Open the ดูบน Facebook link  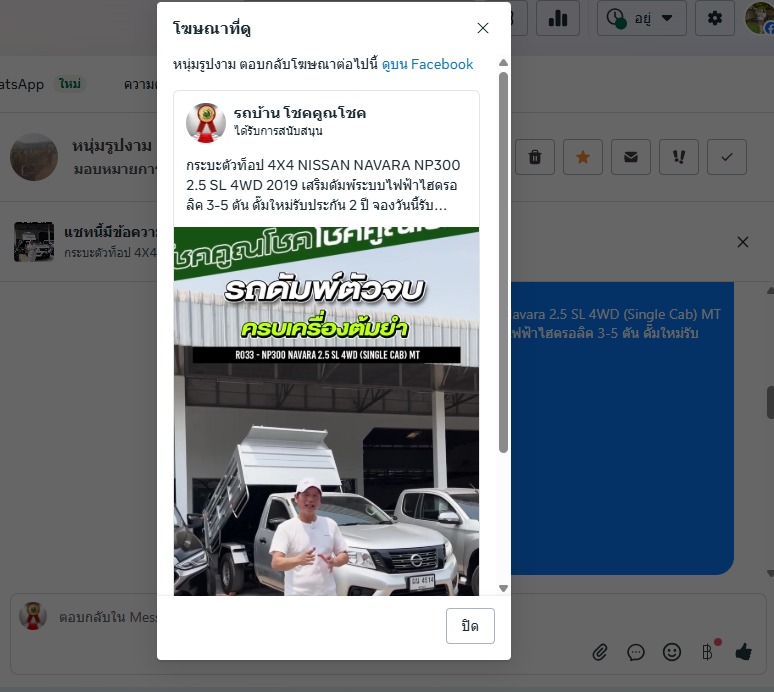tap(427, 64)
